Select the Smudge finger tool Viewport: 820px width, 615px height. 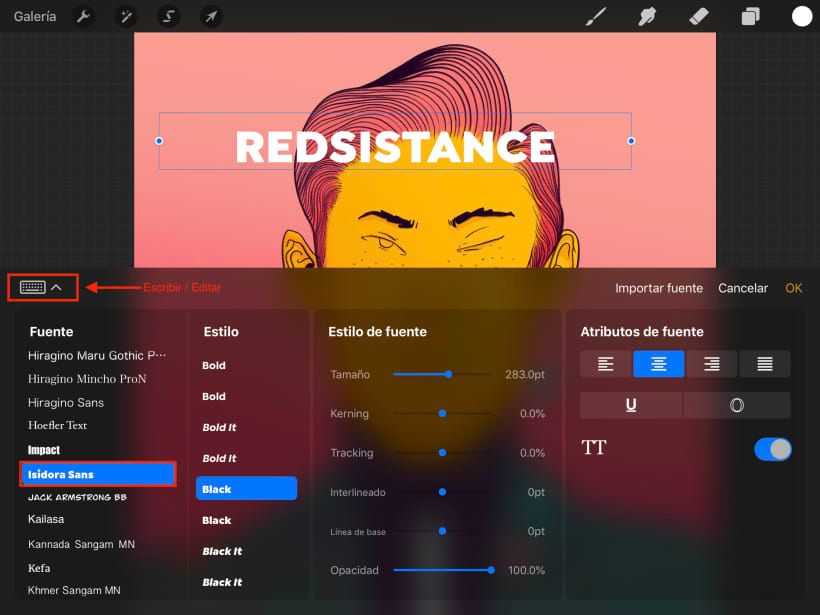point(647,16)
